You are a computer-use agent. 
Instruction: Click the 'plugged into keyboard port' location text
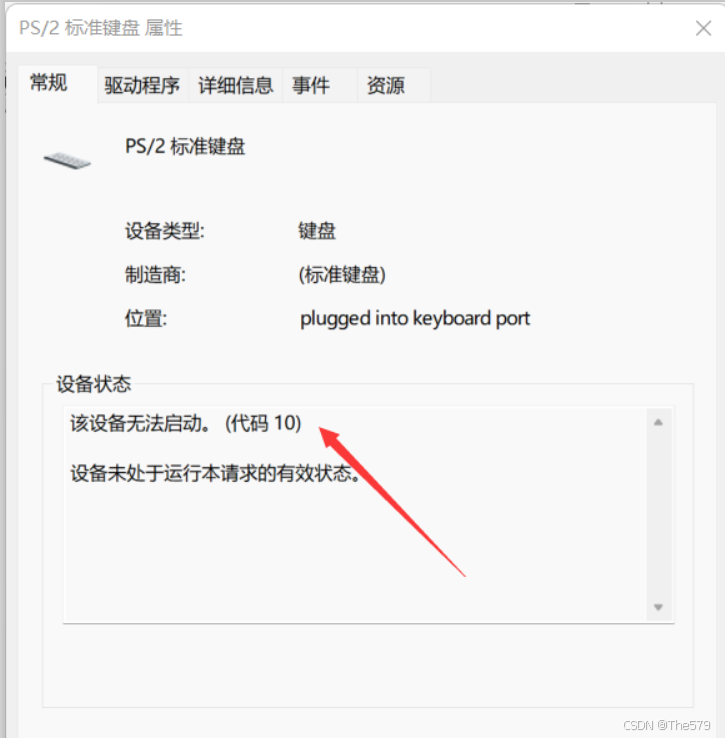click(415, 319)
